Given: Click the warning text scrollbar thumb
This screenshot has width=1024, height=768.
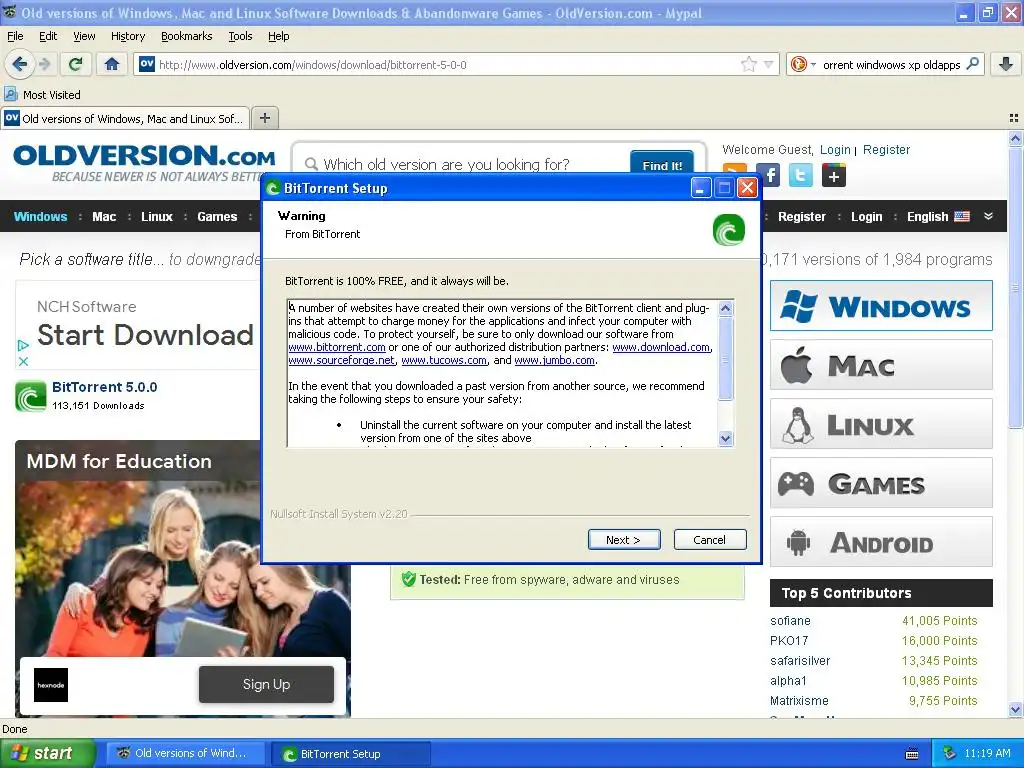Looking at the screenshot, I should 726,360.
